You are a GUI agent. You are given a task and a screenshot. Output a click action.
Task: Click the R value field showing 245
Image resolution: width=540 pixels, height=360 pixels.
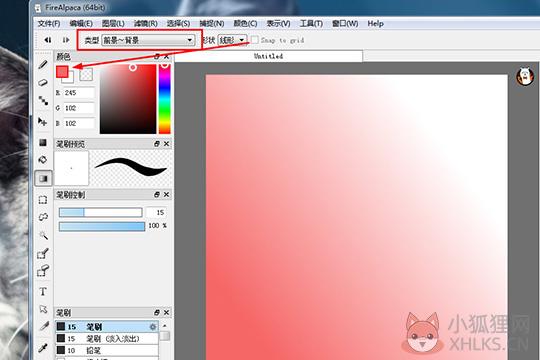[79, 93]
